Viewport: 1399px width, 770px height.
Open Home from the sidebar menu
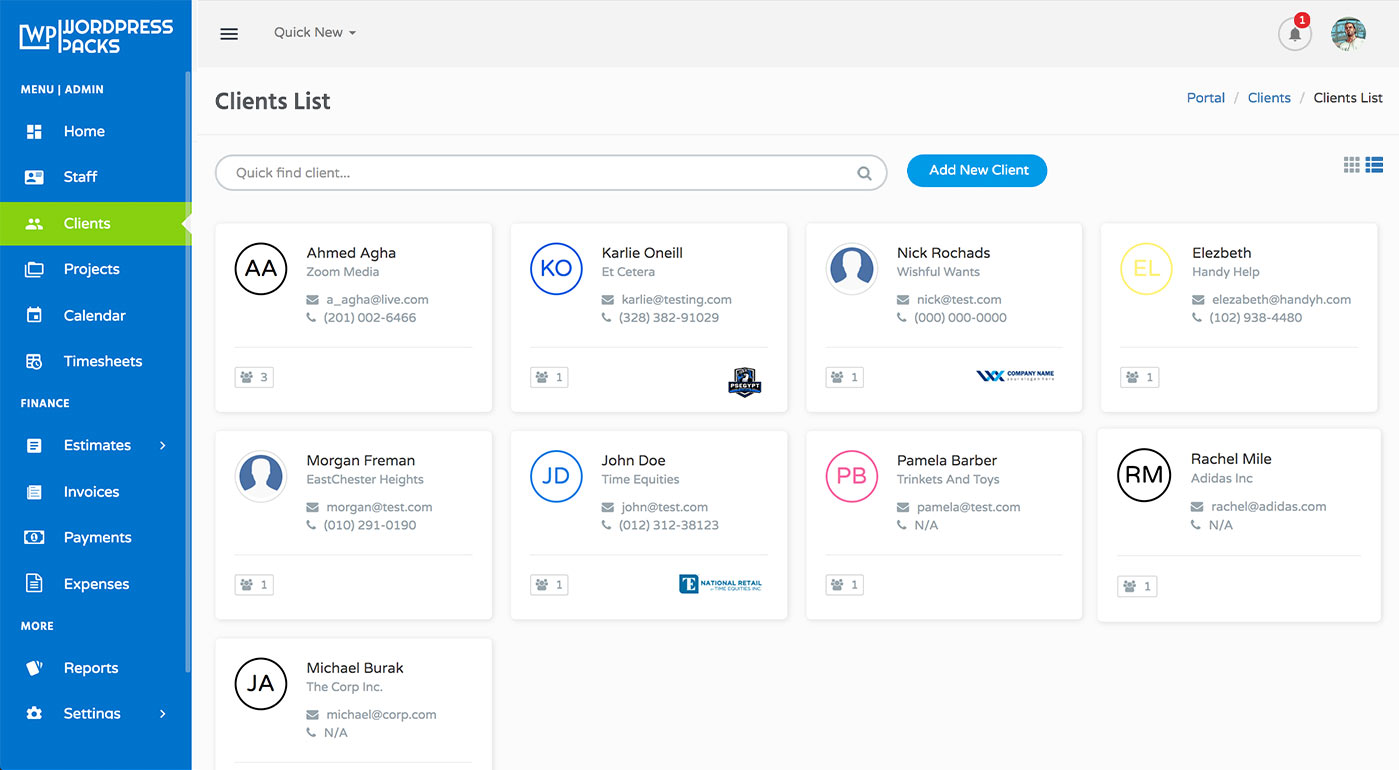tap(84, 131)
